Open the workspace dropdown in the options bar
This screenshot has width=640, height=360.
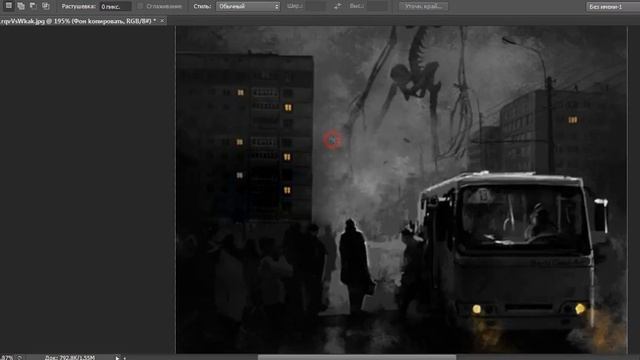coord(613,7)
